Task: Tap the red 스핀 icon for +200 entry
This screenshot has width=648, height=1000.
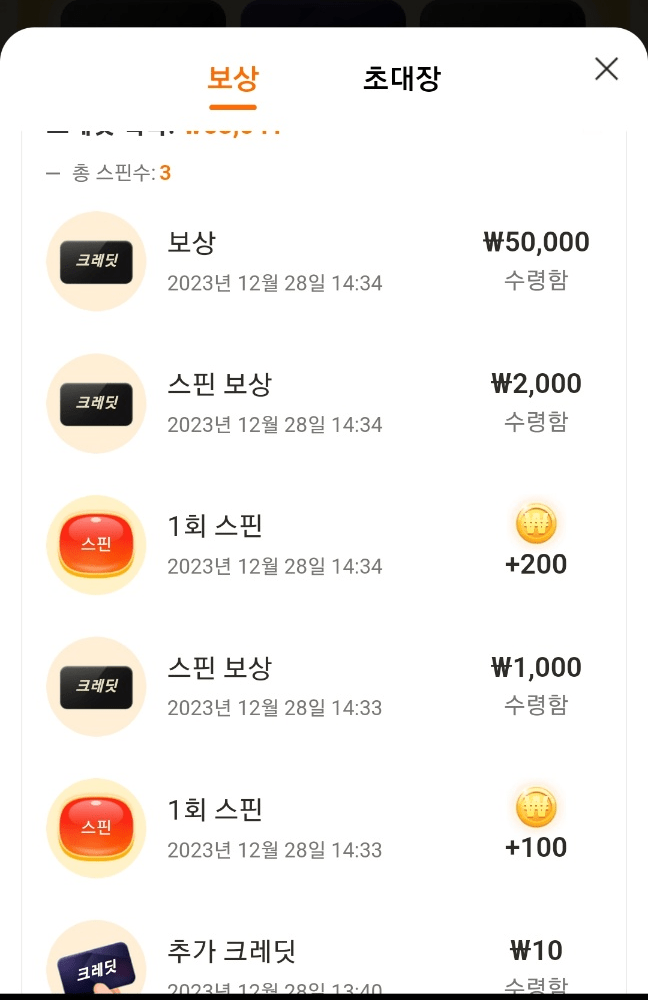Action: (x=96, y=545)
